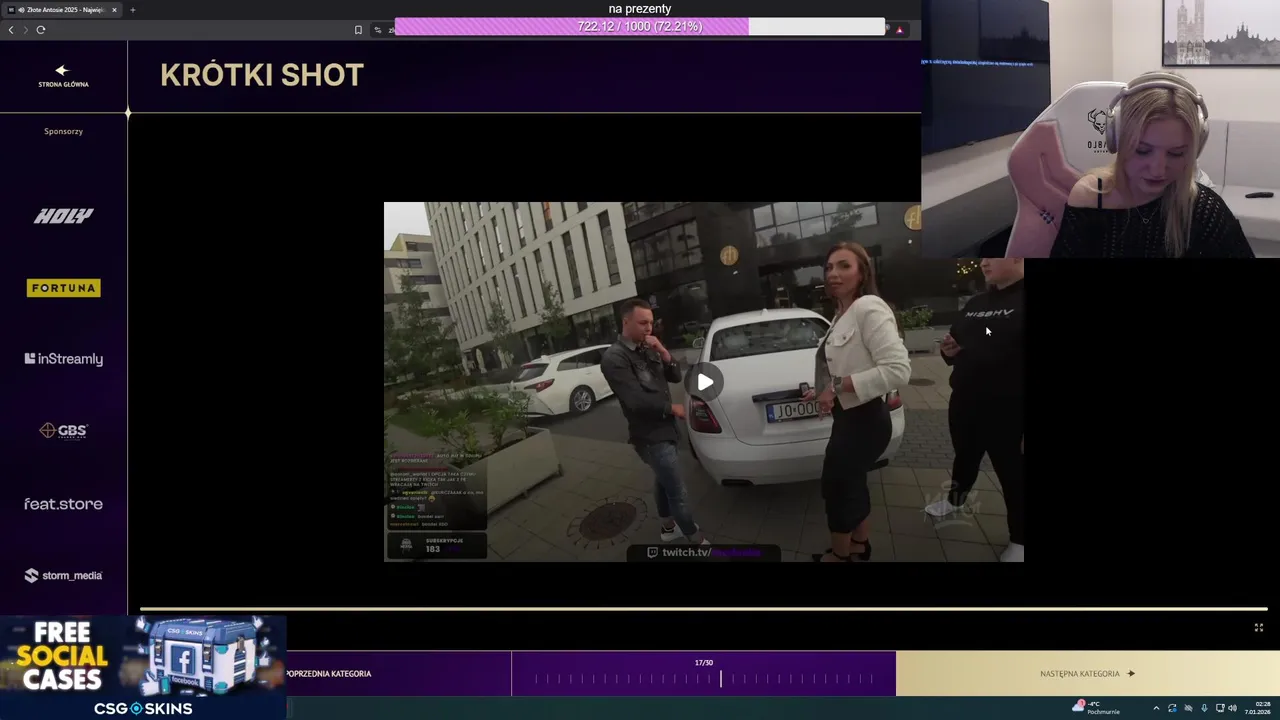
Task: Toggle fullscreen for the video player
Action: click(x=1259, y=628)
